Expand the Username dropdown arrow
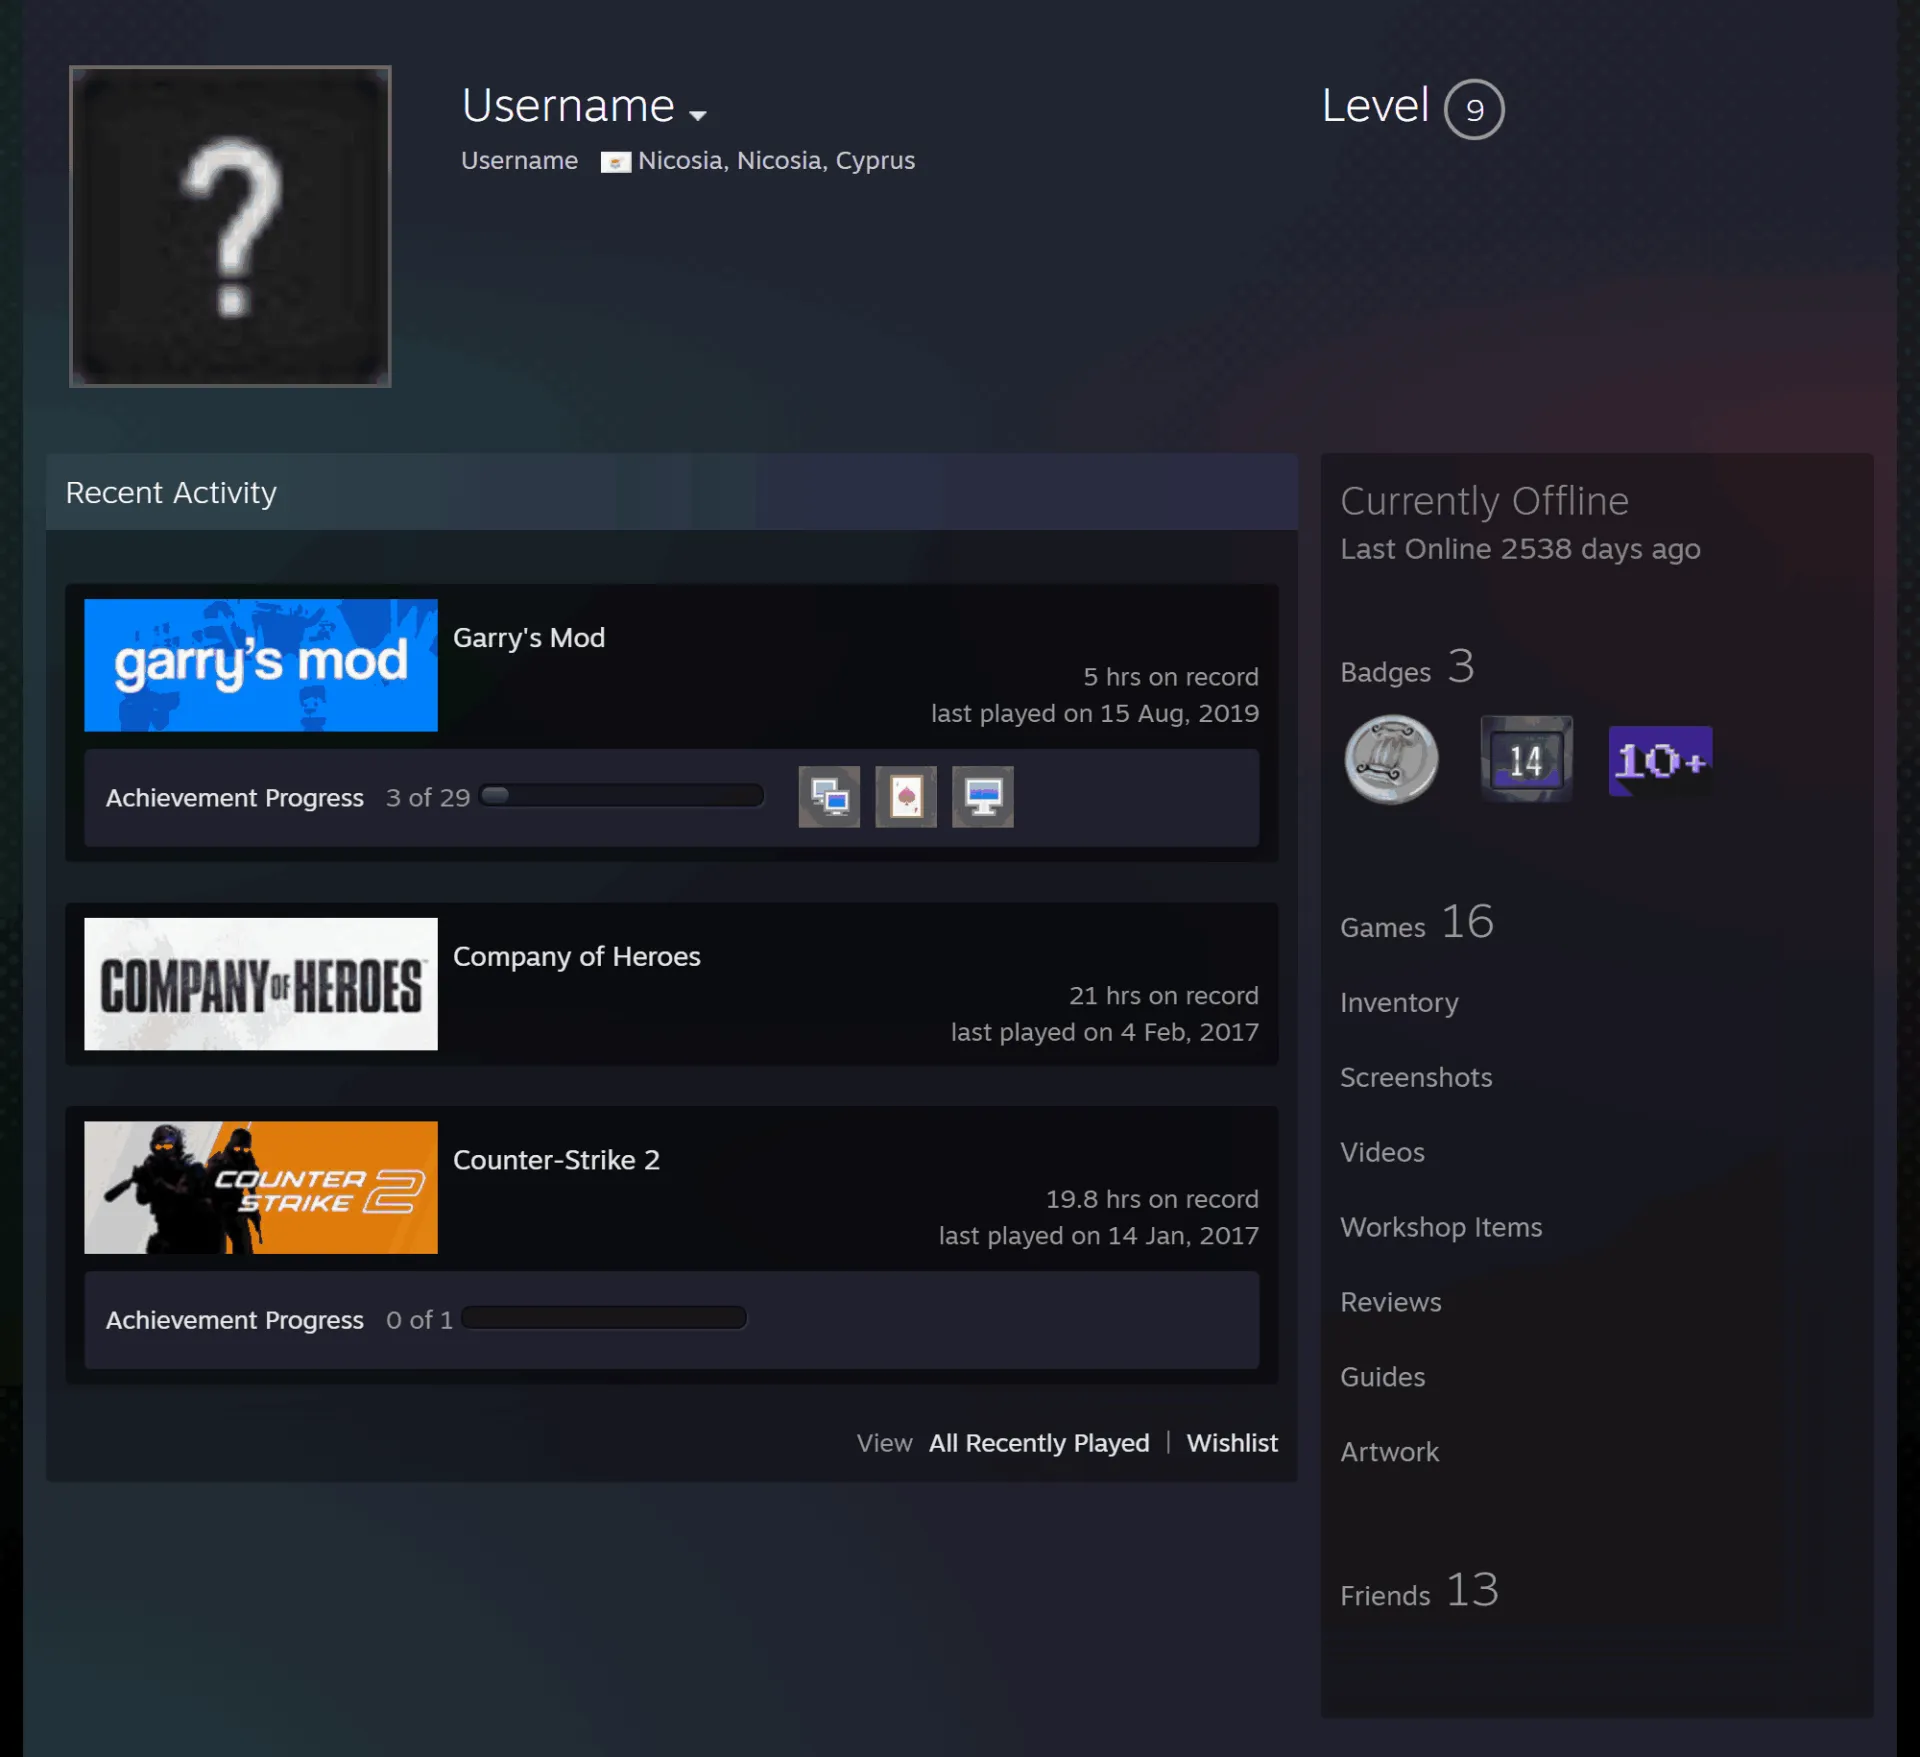Image resolution: width=1920 pixels, height=1757 pixels. coord(698,115)
